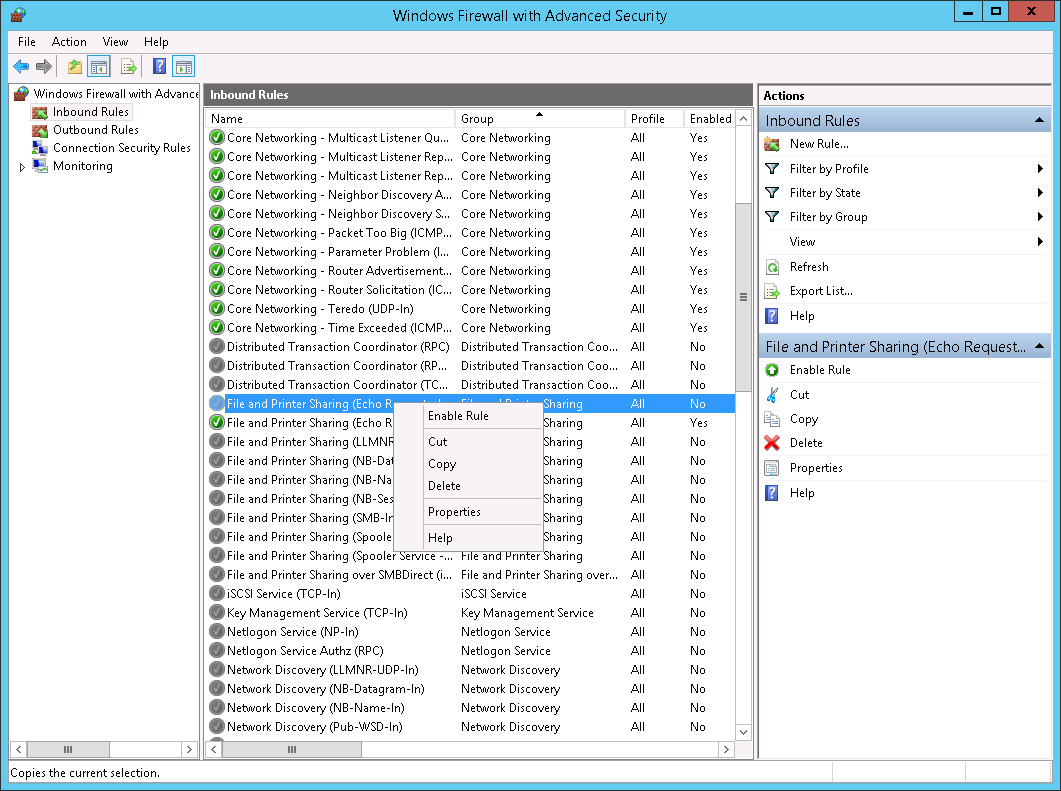Toggle Show/Hide Console Tree toolbar button
This screenshot has height=791, width=1061.
(x=99, y=67)
